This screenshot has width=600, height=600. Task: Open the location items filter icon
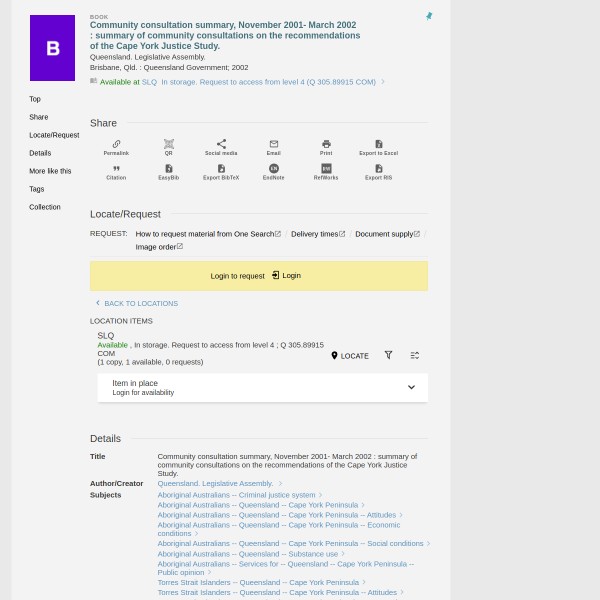click(388, 355)
